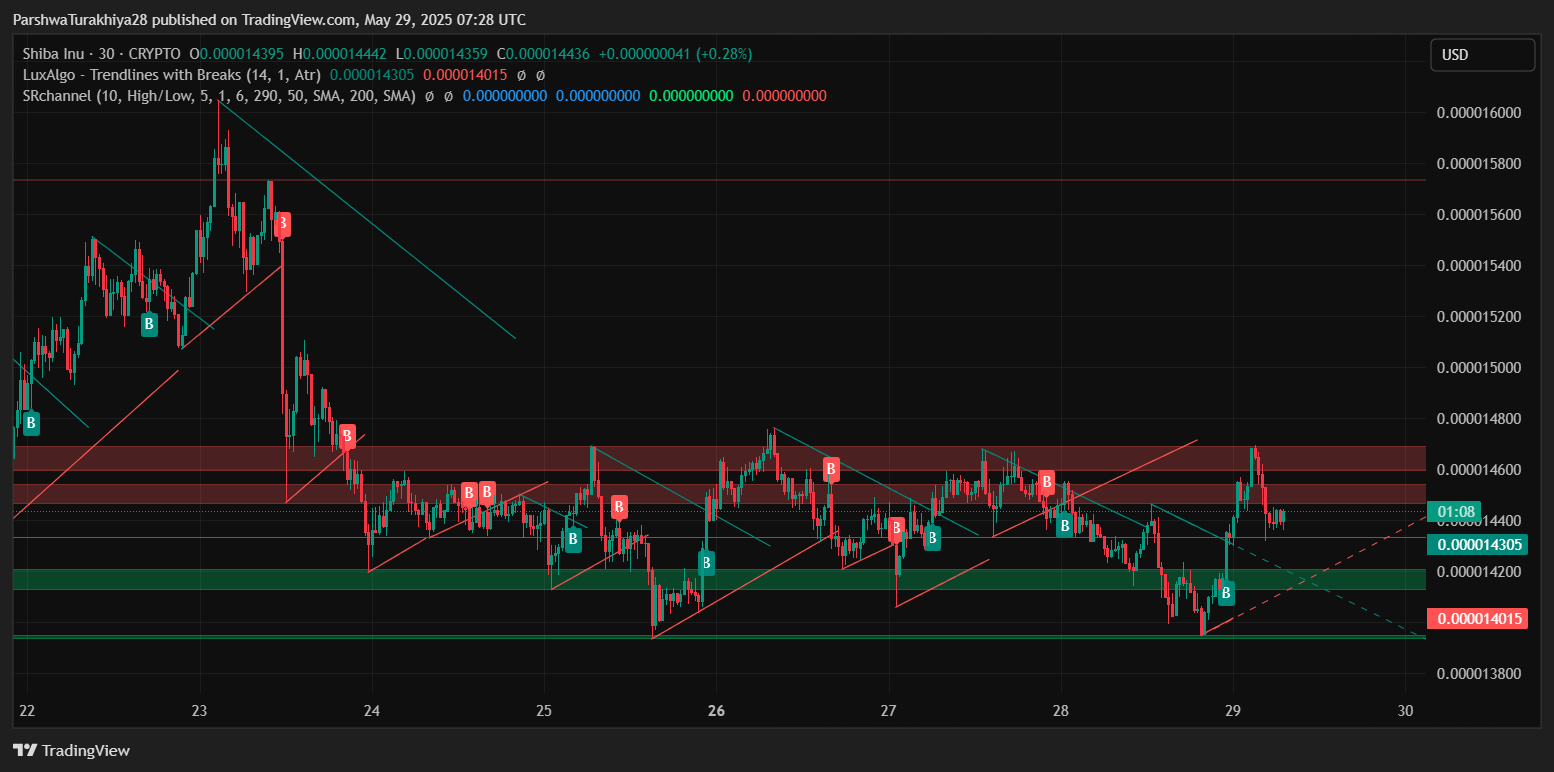Click the red B marker just before 28
This screenshot has width=1554, height=772.
[x=1046, y=483]
